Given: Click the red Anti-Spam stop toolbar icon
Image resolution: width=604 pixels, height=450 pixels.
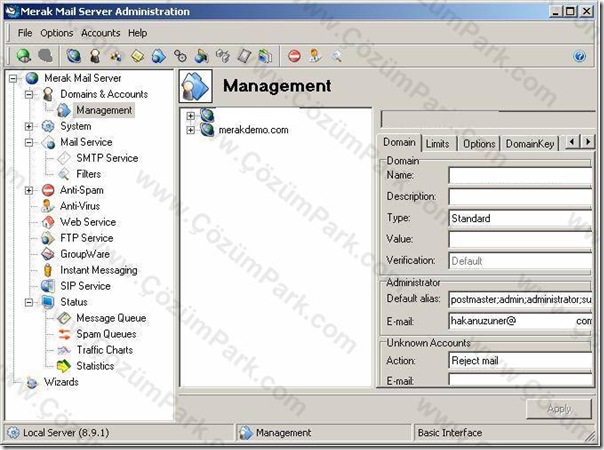Looking at the screenshot, I should [x=294, y=56].
